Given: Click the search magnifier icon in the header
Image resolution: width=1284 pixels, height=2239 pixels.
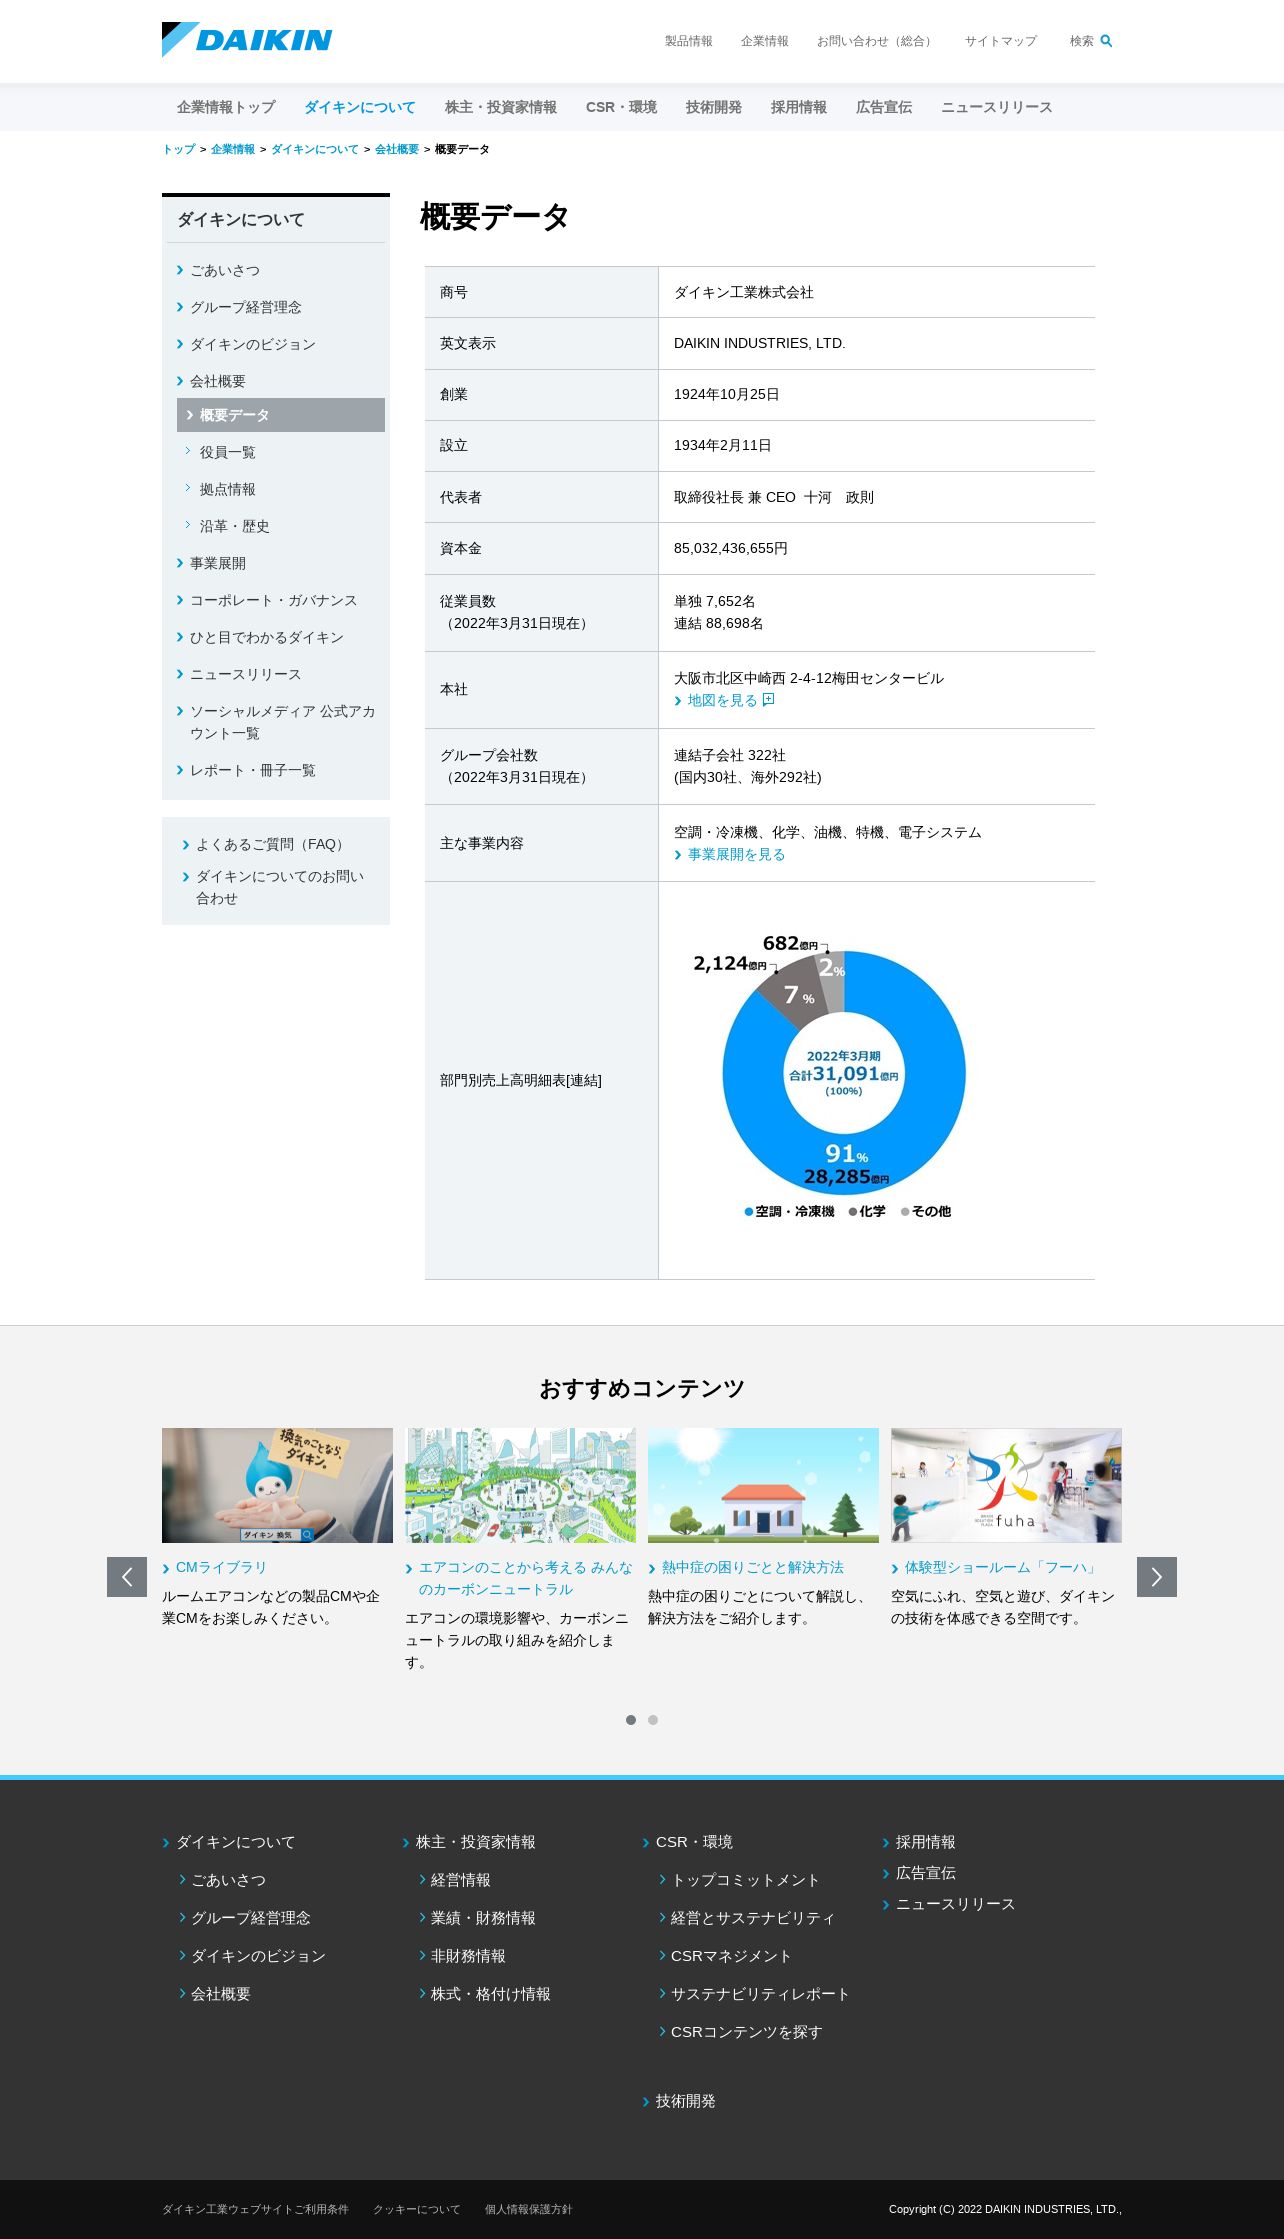Looking at the screenshot, I should tap(1106, 41).
